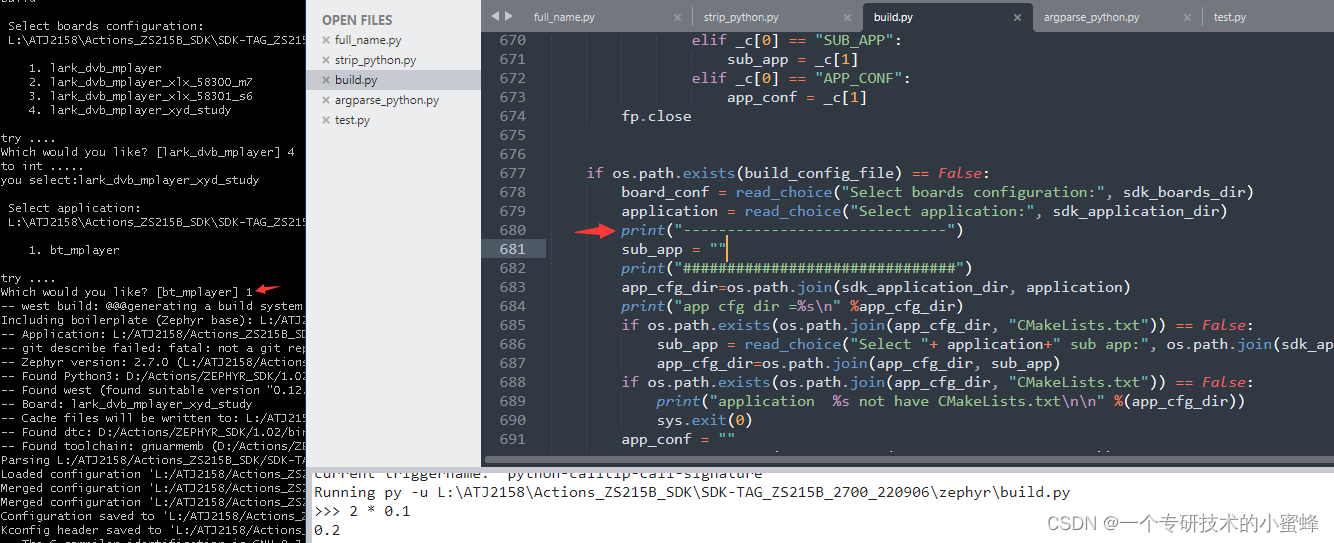Click the OPEN FILES sidebar heading

click(x=357, y=20)
